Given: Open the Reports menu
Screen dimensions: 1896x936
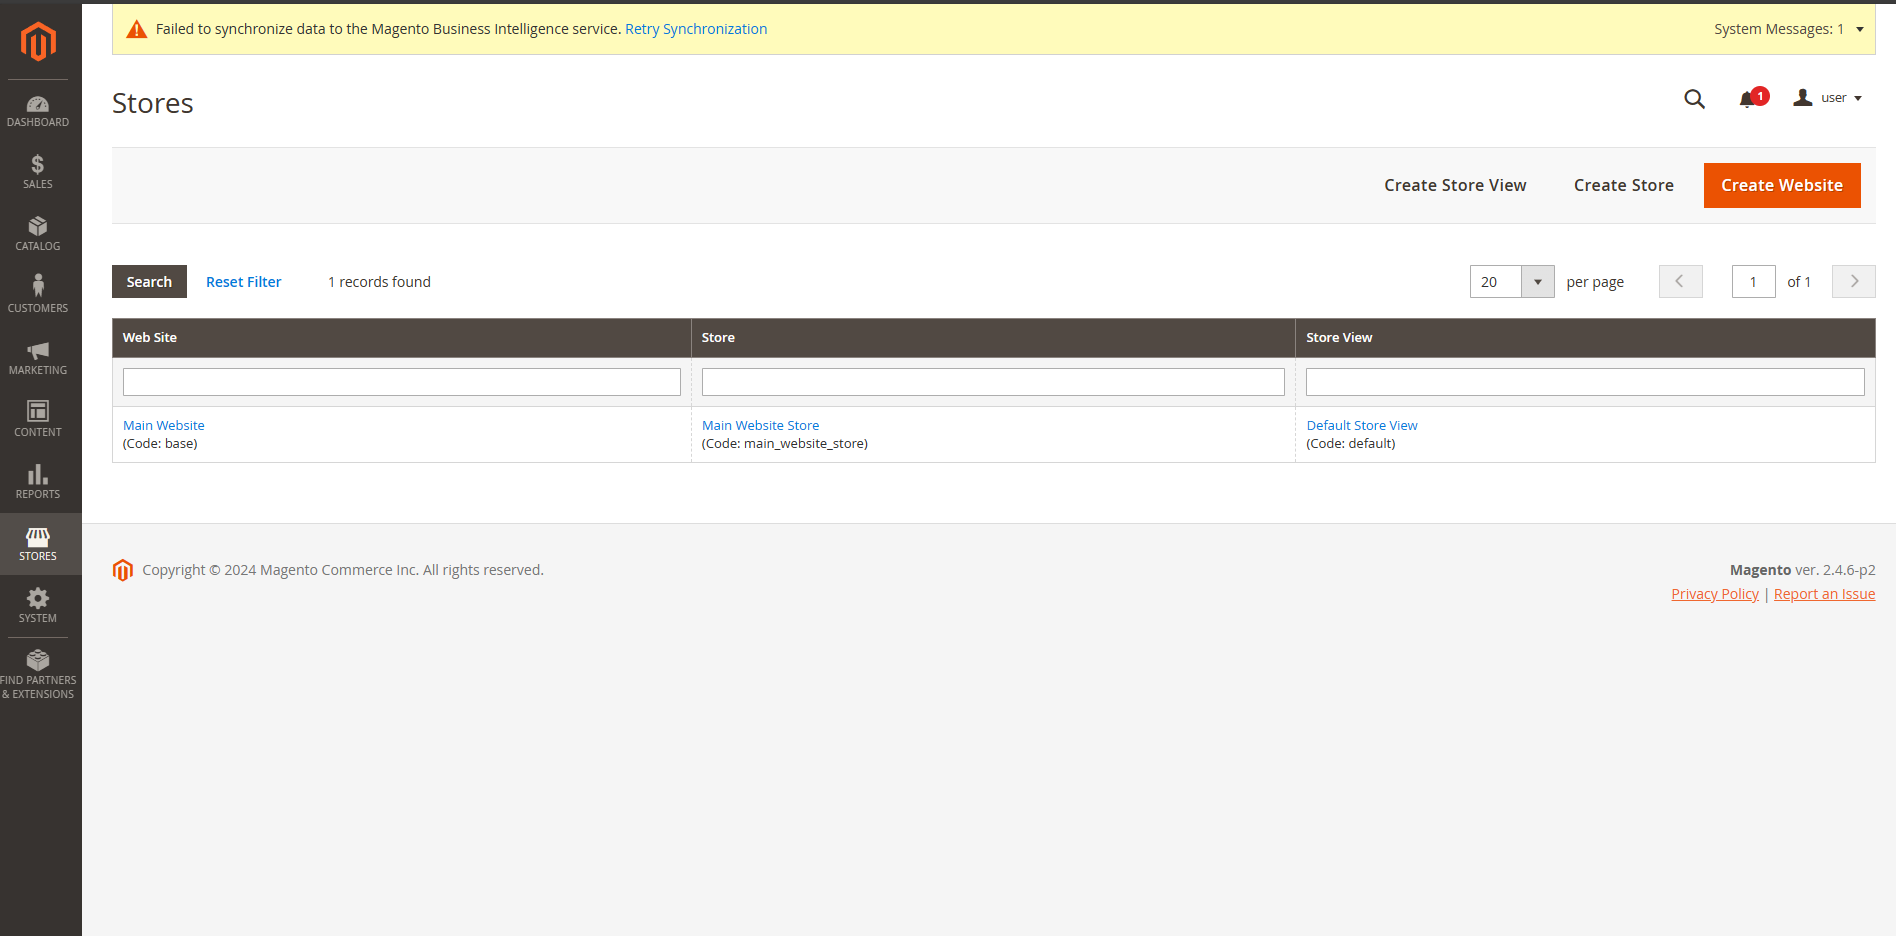Looking at the screenshot, I should 38,482.
